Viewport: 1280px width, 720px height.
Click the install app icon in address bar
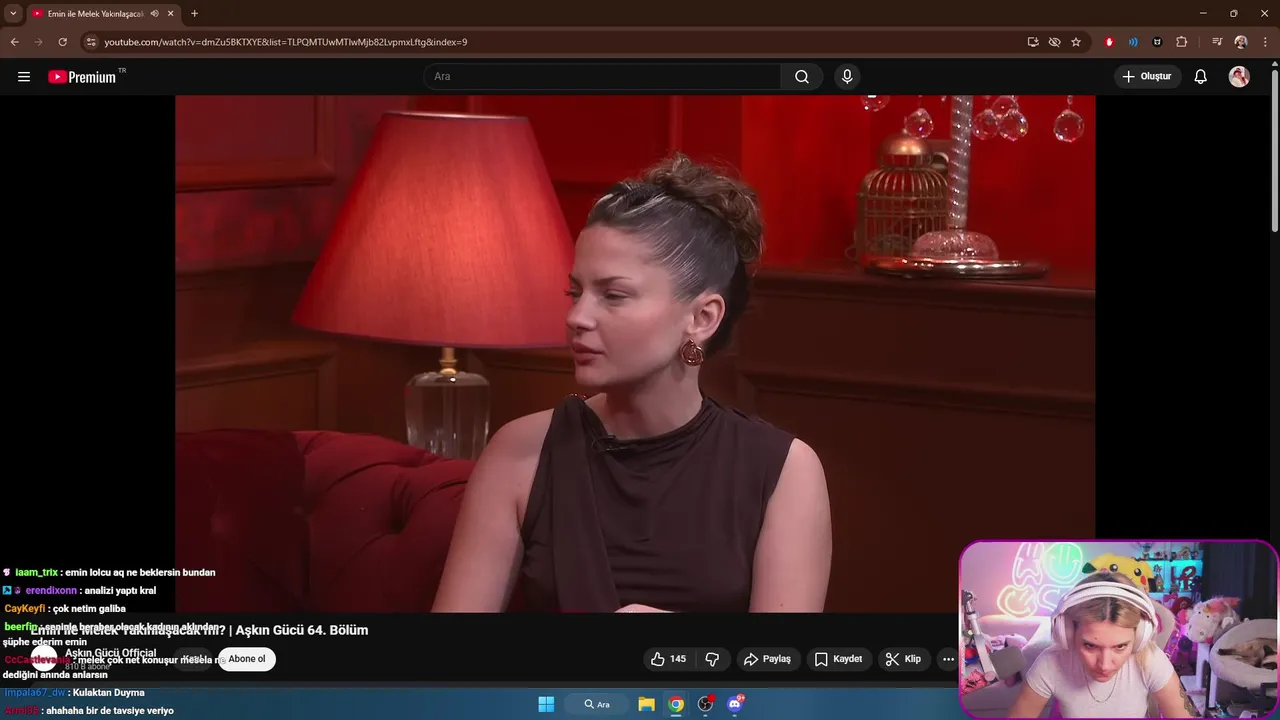coord(1033,42)
